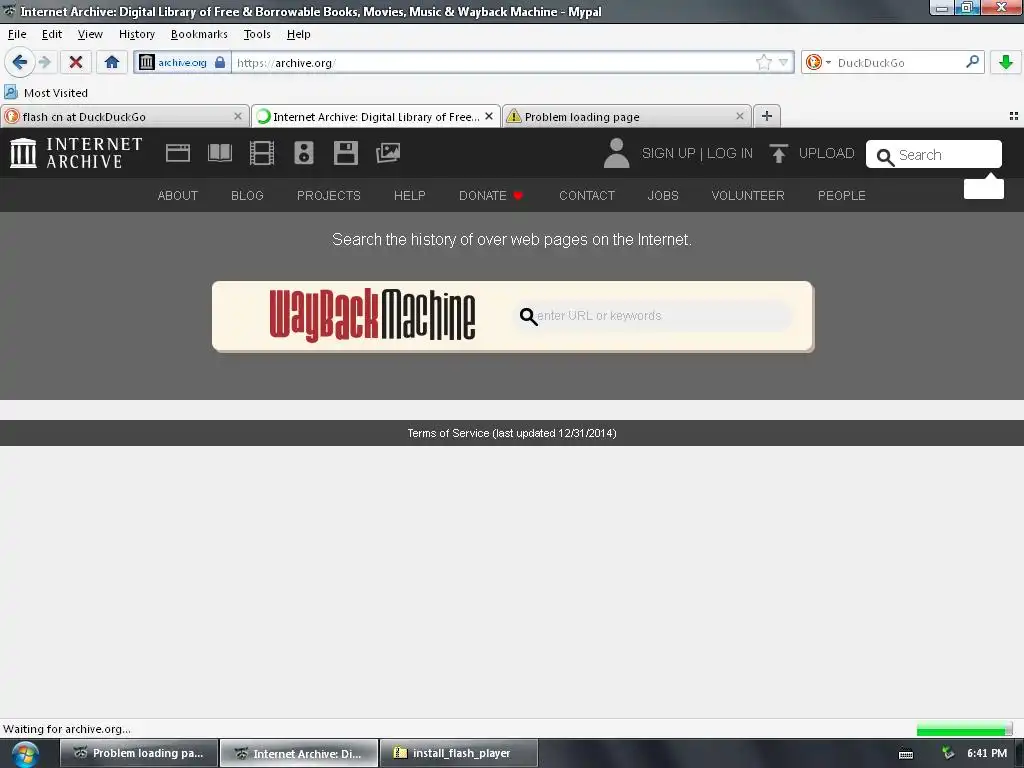
Task: Go back with the back arrow button
Action: tap(20, 63)
